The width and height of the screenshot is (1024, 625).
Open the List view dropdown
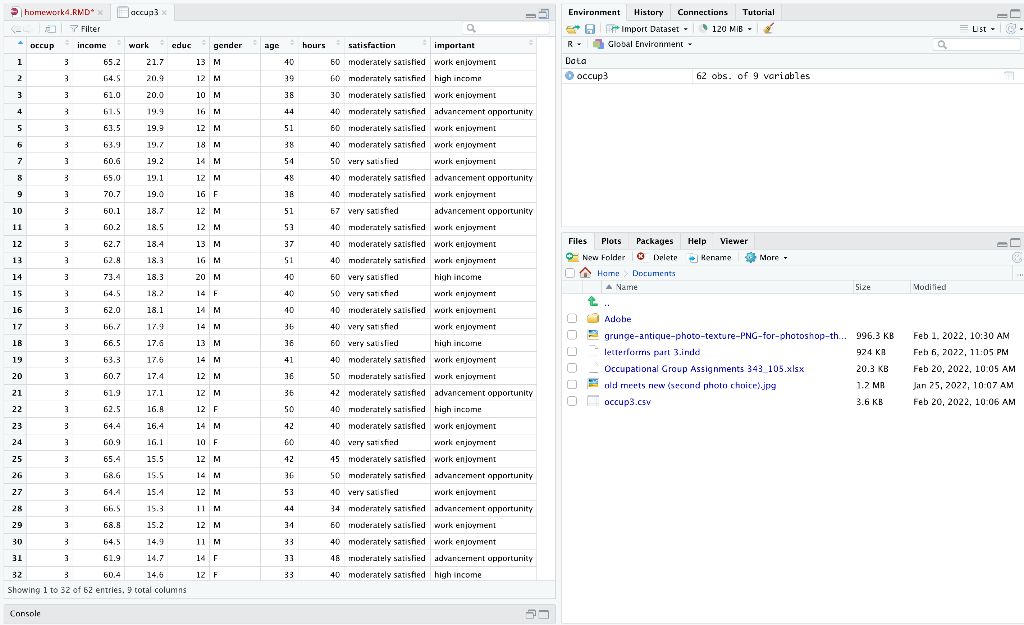tap(980, 28)
